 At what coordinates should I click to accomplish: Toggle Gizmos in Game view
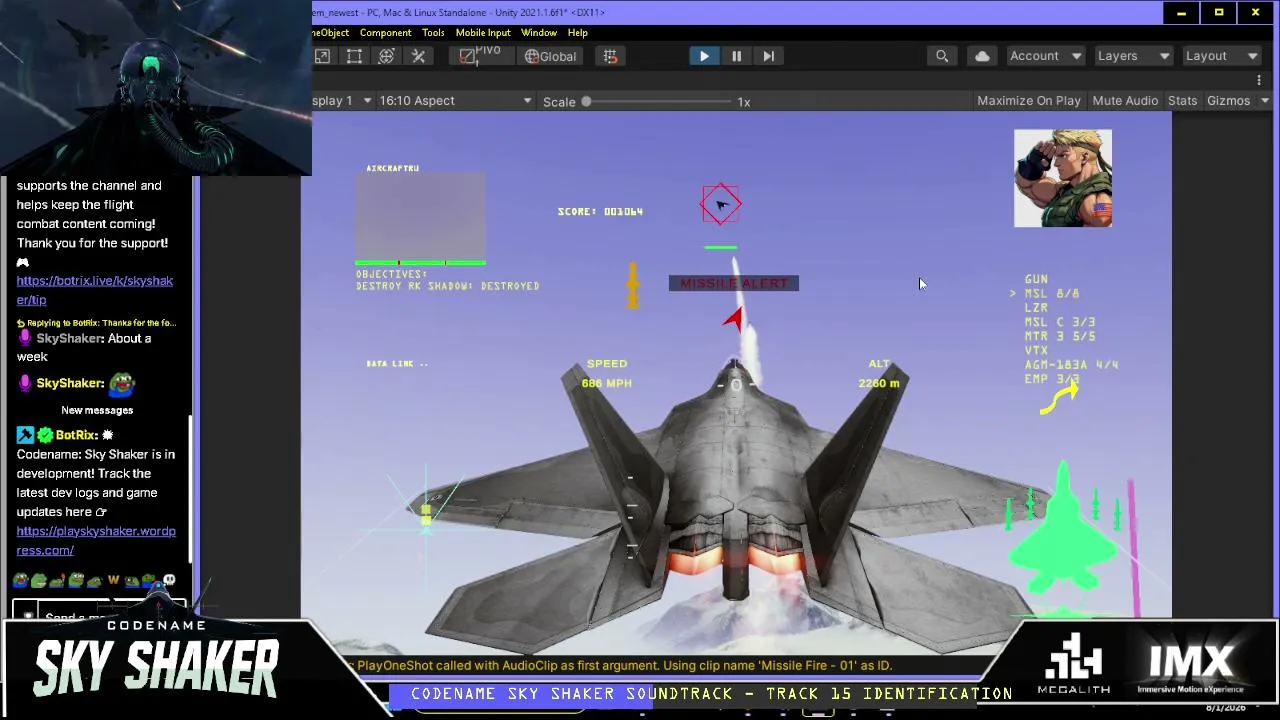[x=1228, y=100]
